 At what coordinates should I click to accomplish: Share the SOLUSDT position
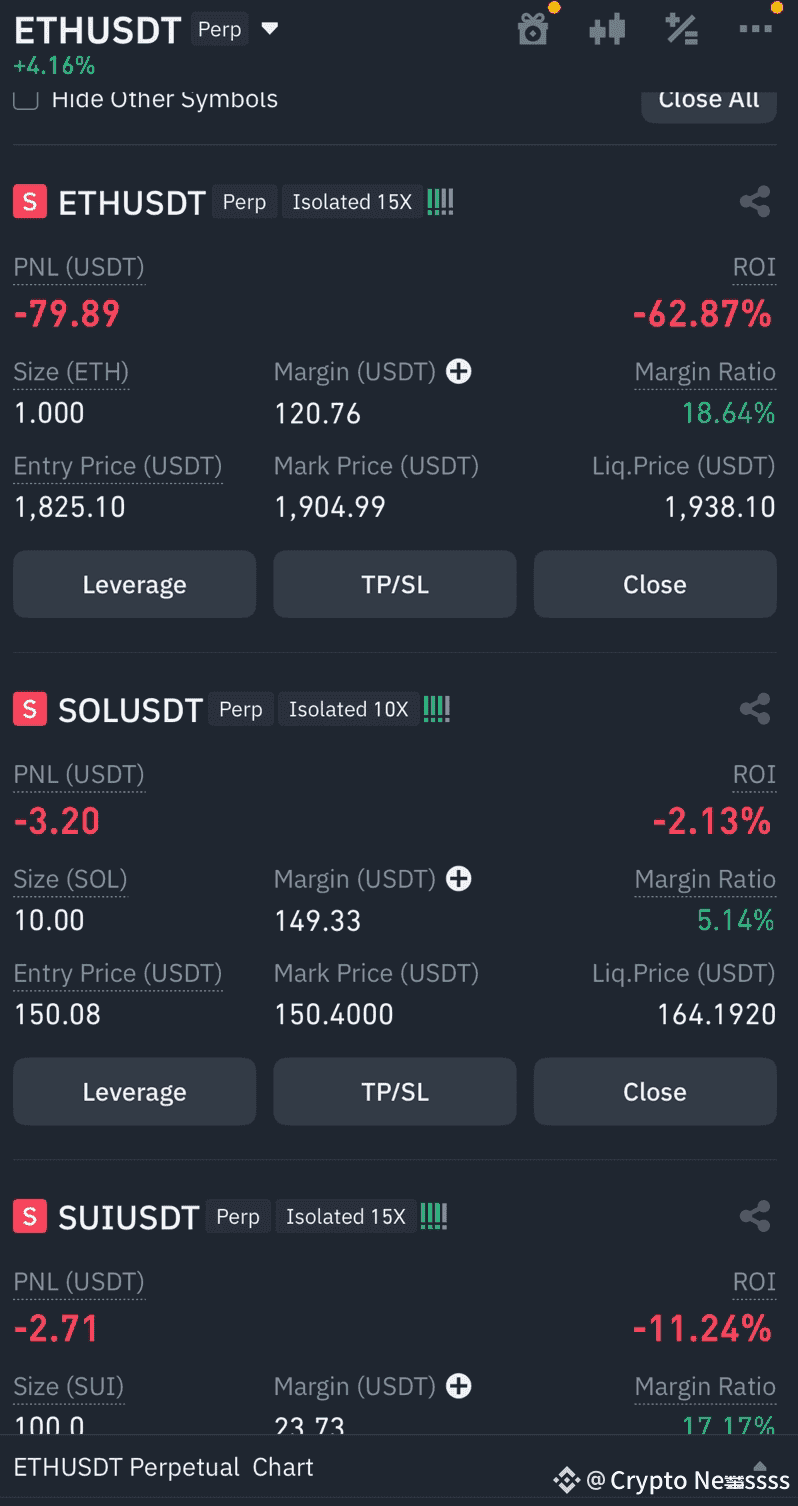coord(755,709)
